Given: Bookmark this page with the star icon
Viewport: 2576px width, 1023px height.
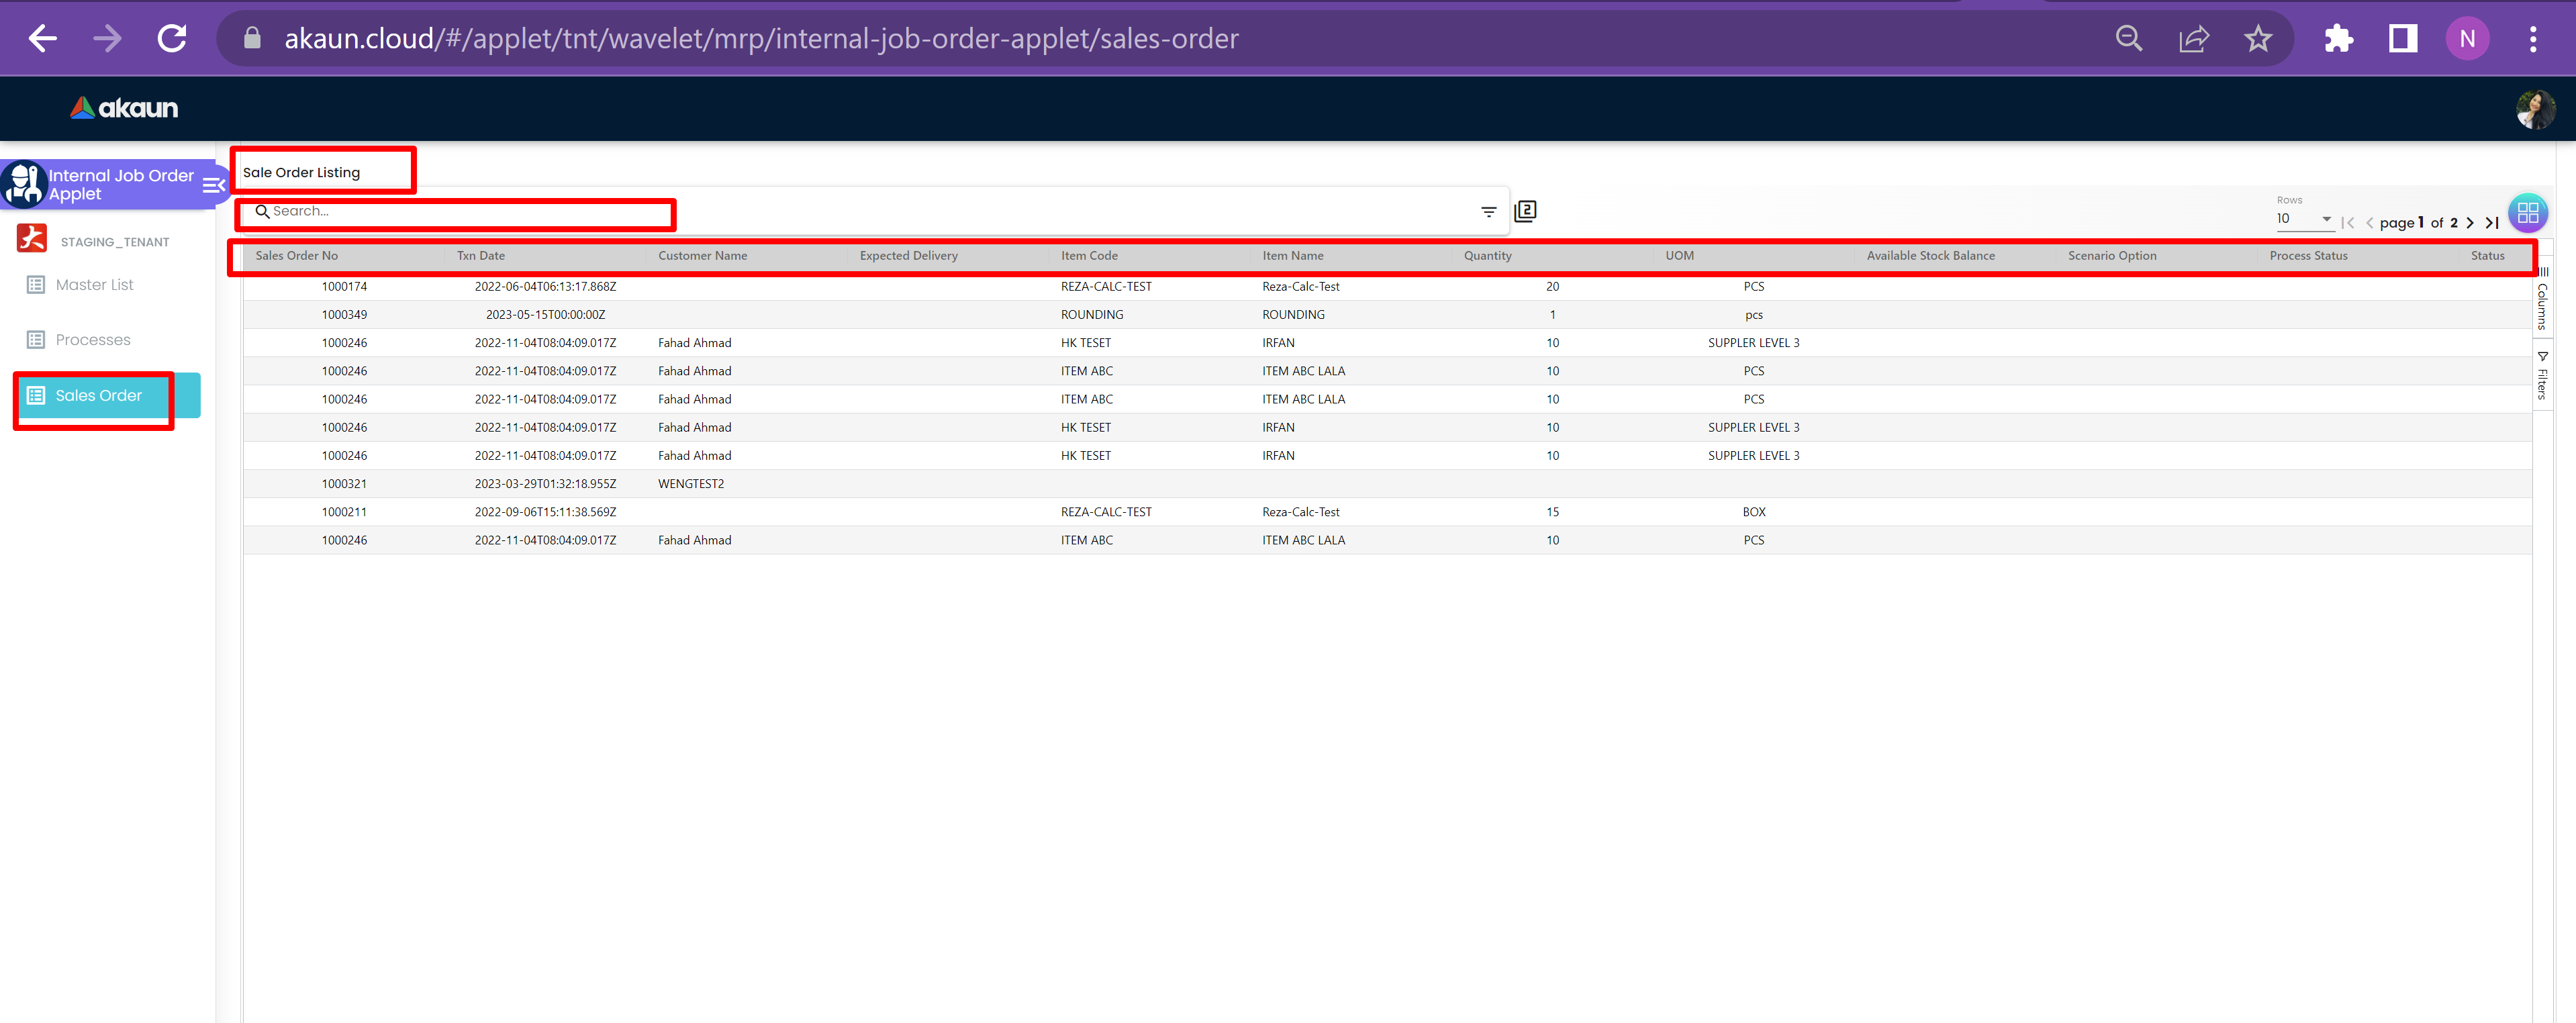Looking at the screenshot, I should (2258, 39).
